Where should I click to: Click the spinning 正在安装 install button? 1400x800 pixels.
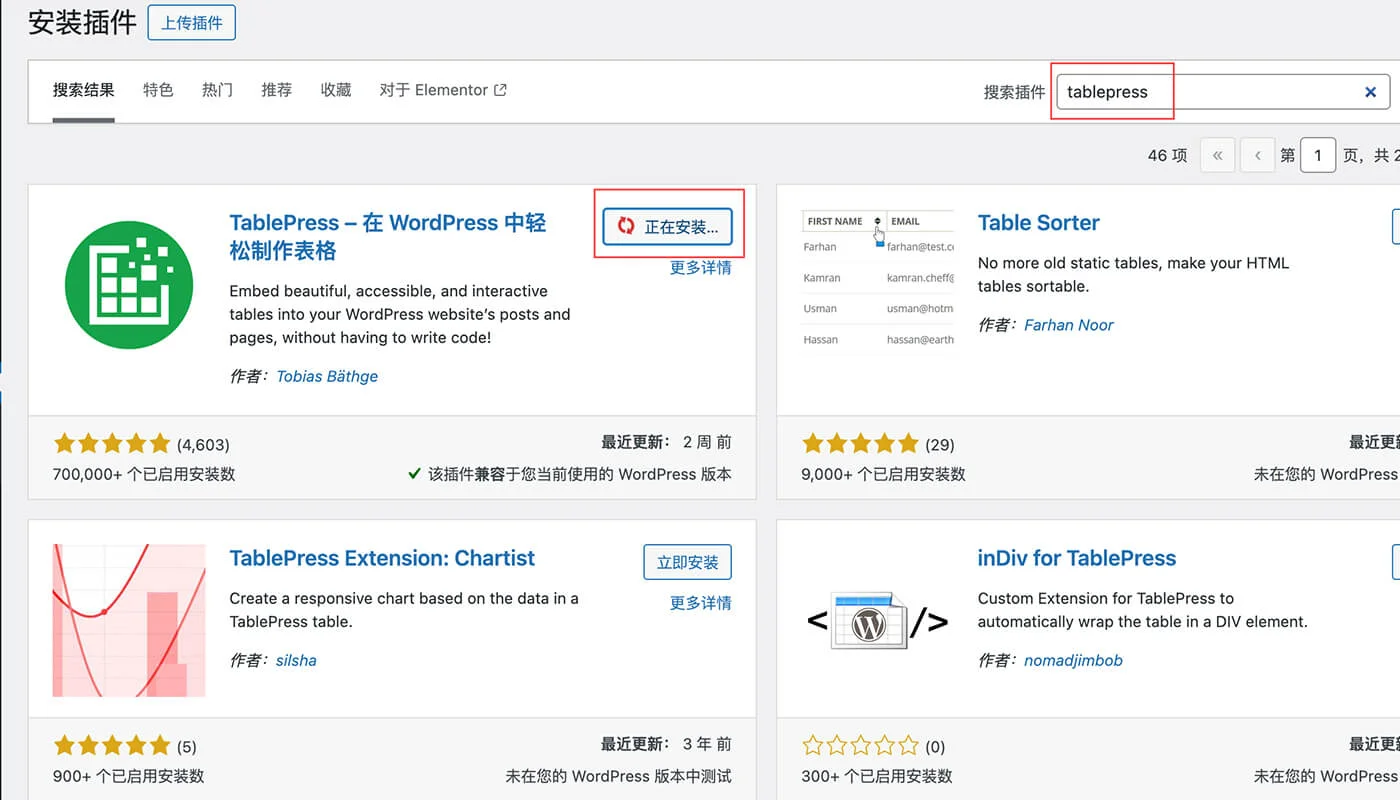coord(667,227)
